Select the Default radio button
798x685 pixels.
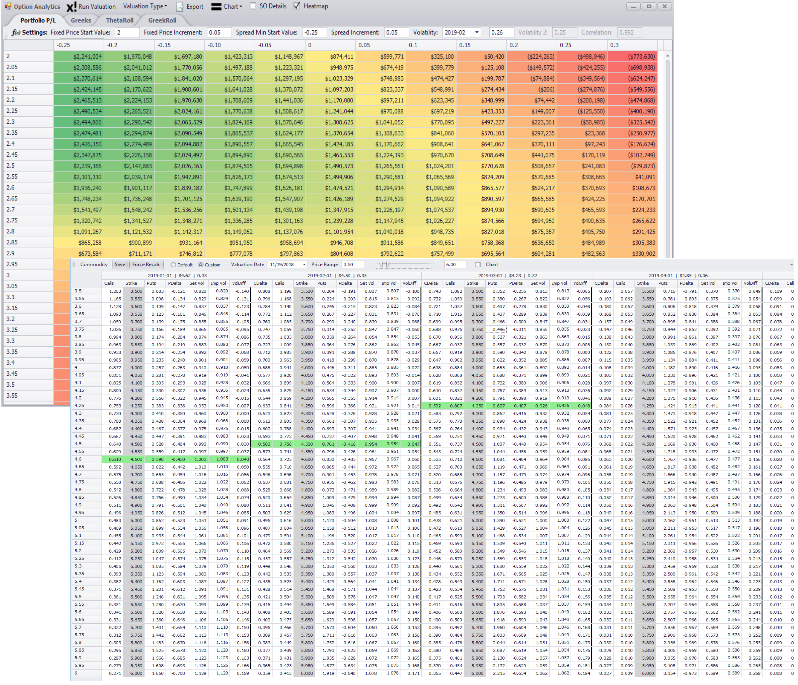click(x=173, y=265)
